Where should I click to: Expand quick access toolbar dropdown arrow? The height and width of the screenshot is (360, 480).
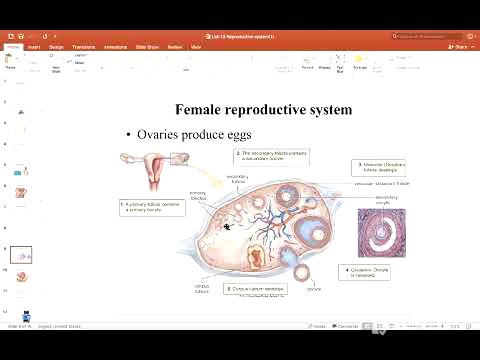point(55,36)
